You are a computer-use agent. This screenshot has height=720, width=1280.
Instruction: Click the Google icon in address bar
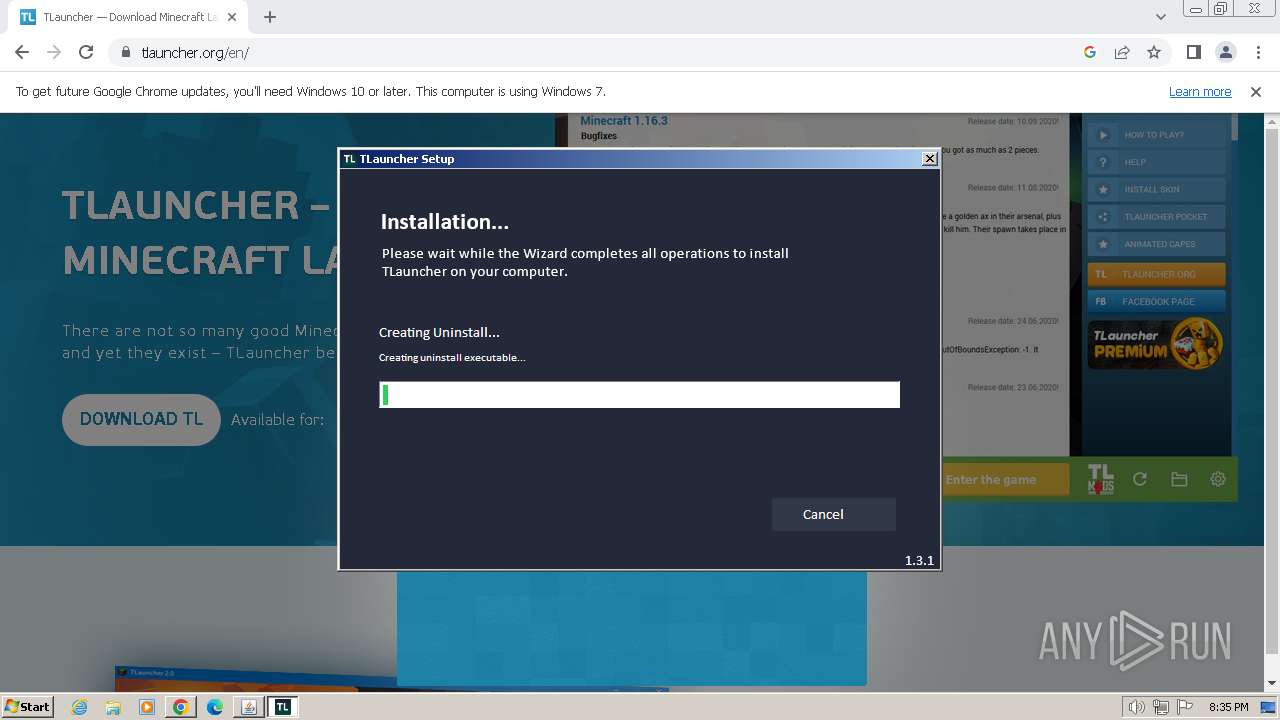[x=1090, y=52]
